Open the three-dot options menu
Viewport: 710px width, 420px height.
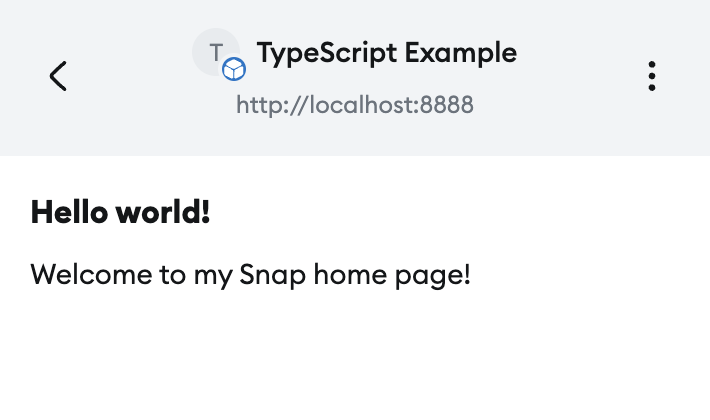[652, 76]
